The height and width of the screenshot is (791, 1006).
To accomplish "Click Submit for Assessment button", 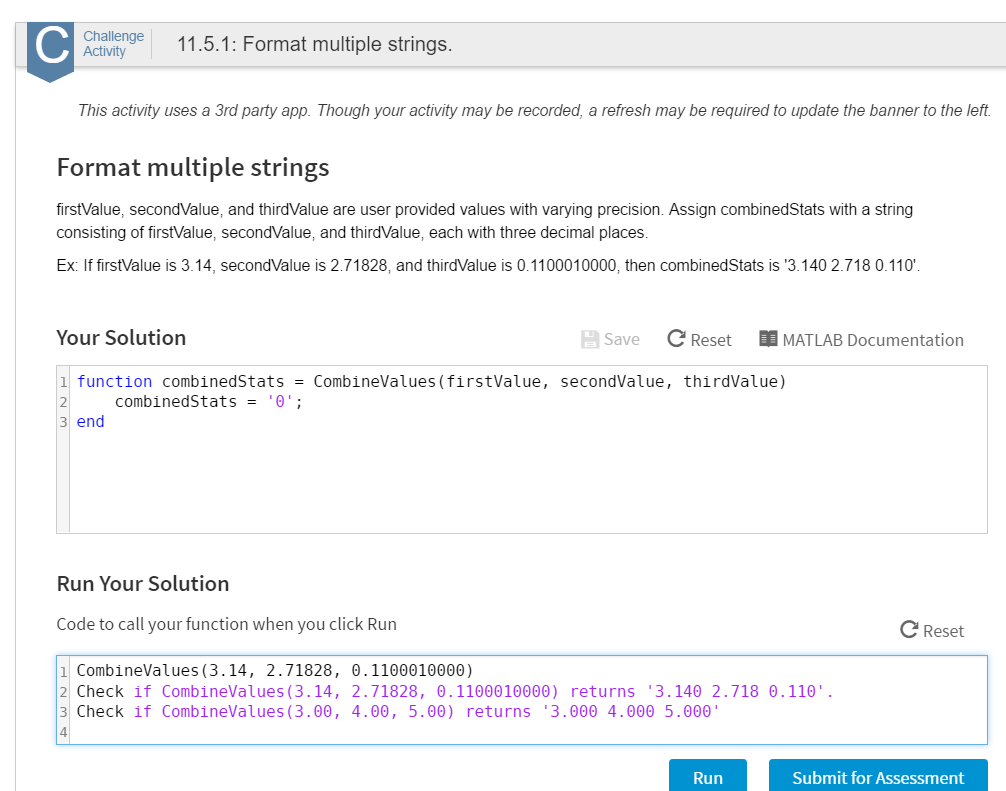I will (877, 777).
